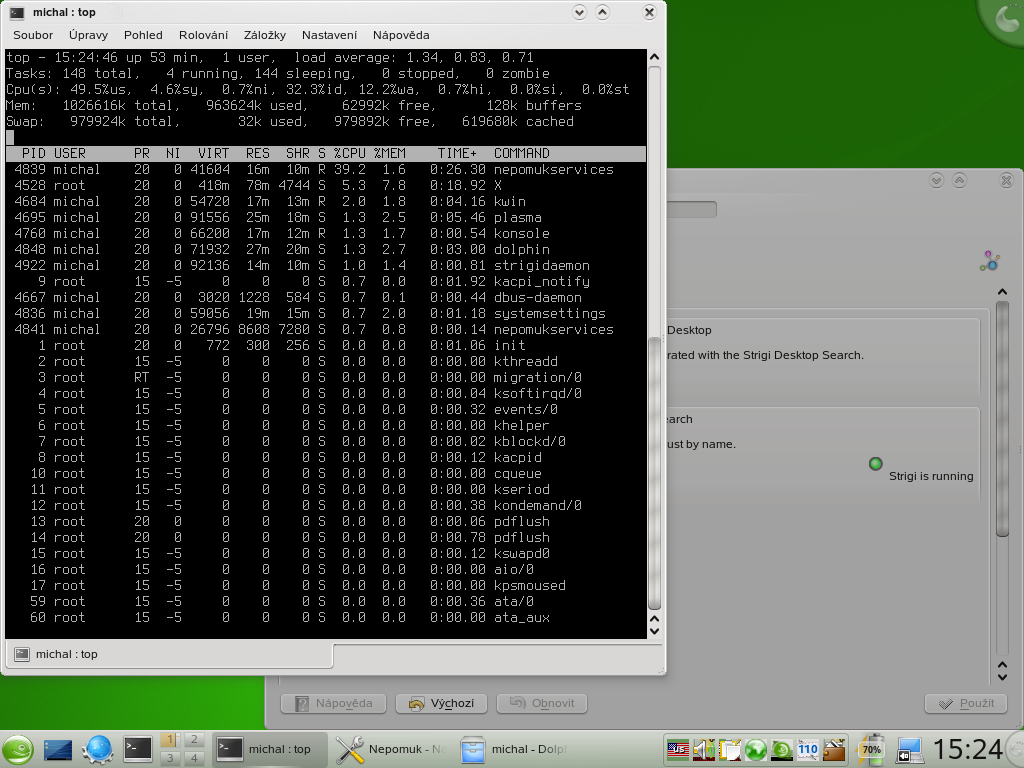Click the 'Strigi is running' status label
1024x768 pixels.
pos(931,476)
